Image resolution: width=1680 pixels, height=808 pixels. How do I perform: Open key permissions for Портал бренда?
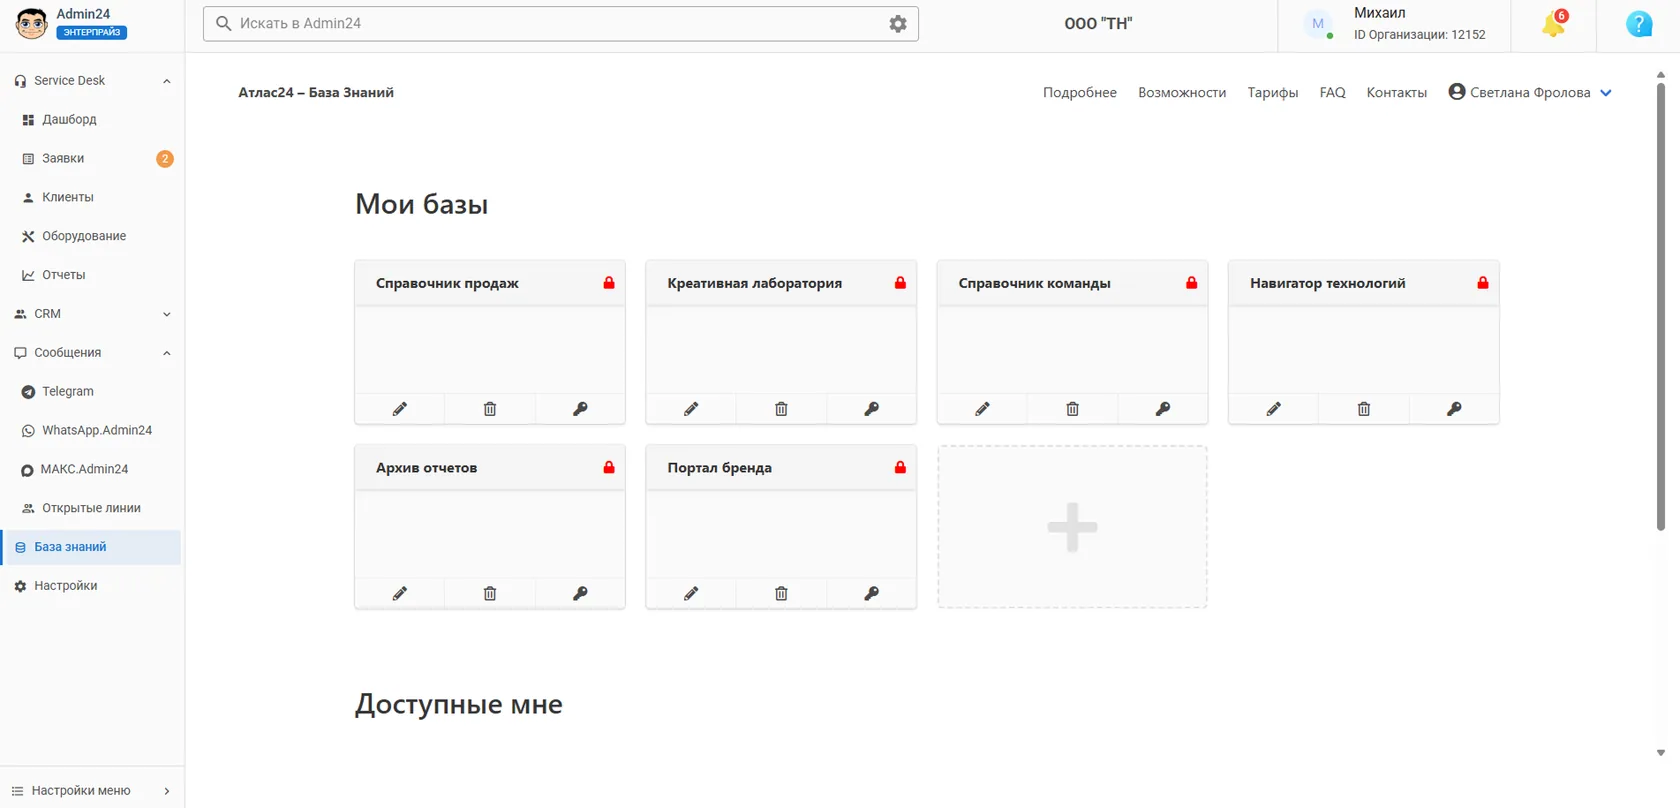click(x=872, y=594)
